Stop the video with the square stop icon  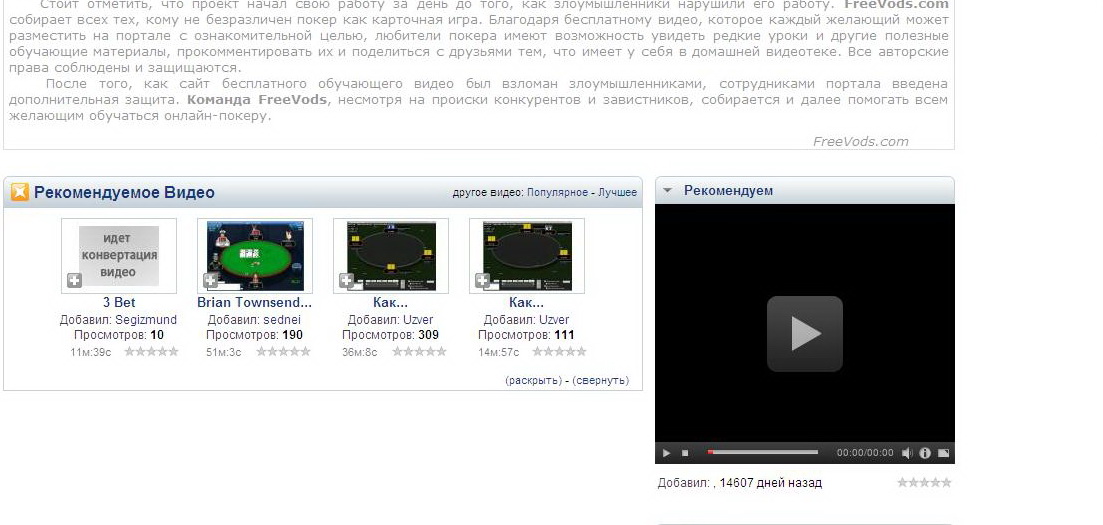tap(685, 453)
